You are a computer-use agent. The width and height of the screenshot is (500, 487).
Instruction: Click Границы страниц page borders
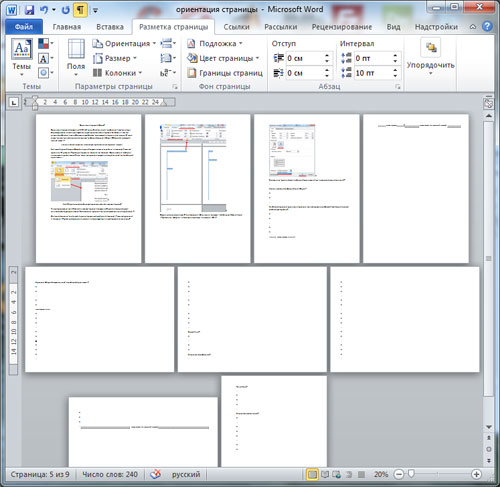tap(225, 73)
